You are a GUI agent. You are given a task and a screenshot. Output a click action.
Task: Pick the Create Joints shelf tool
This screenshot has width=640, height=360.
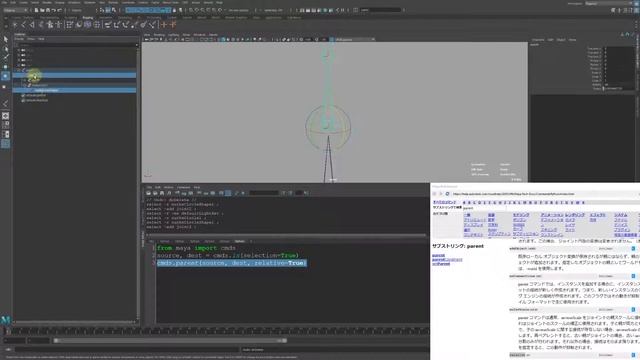[24, 25]
